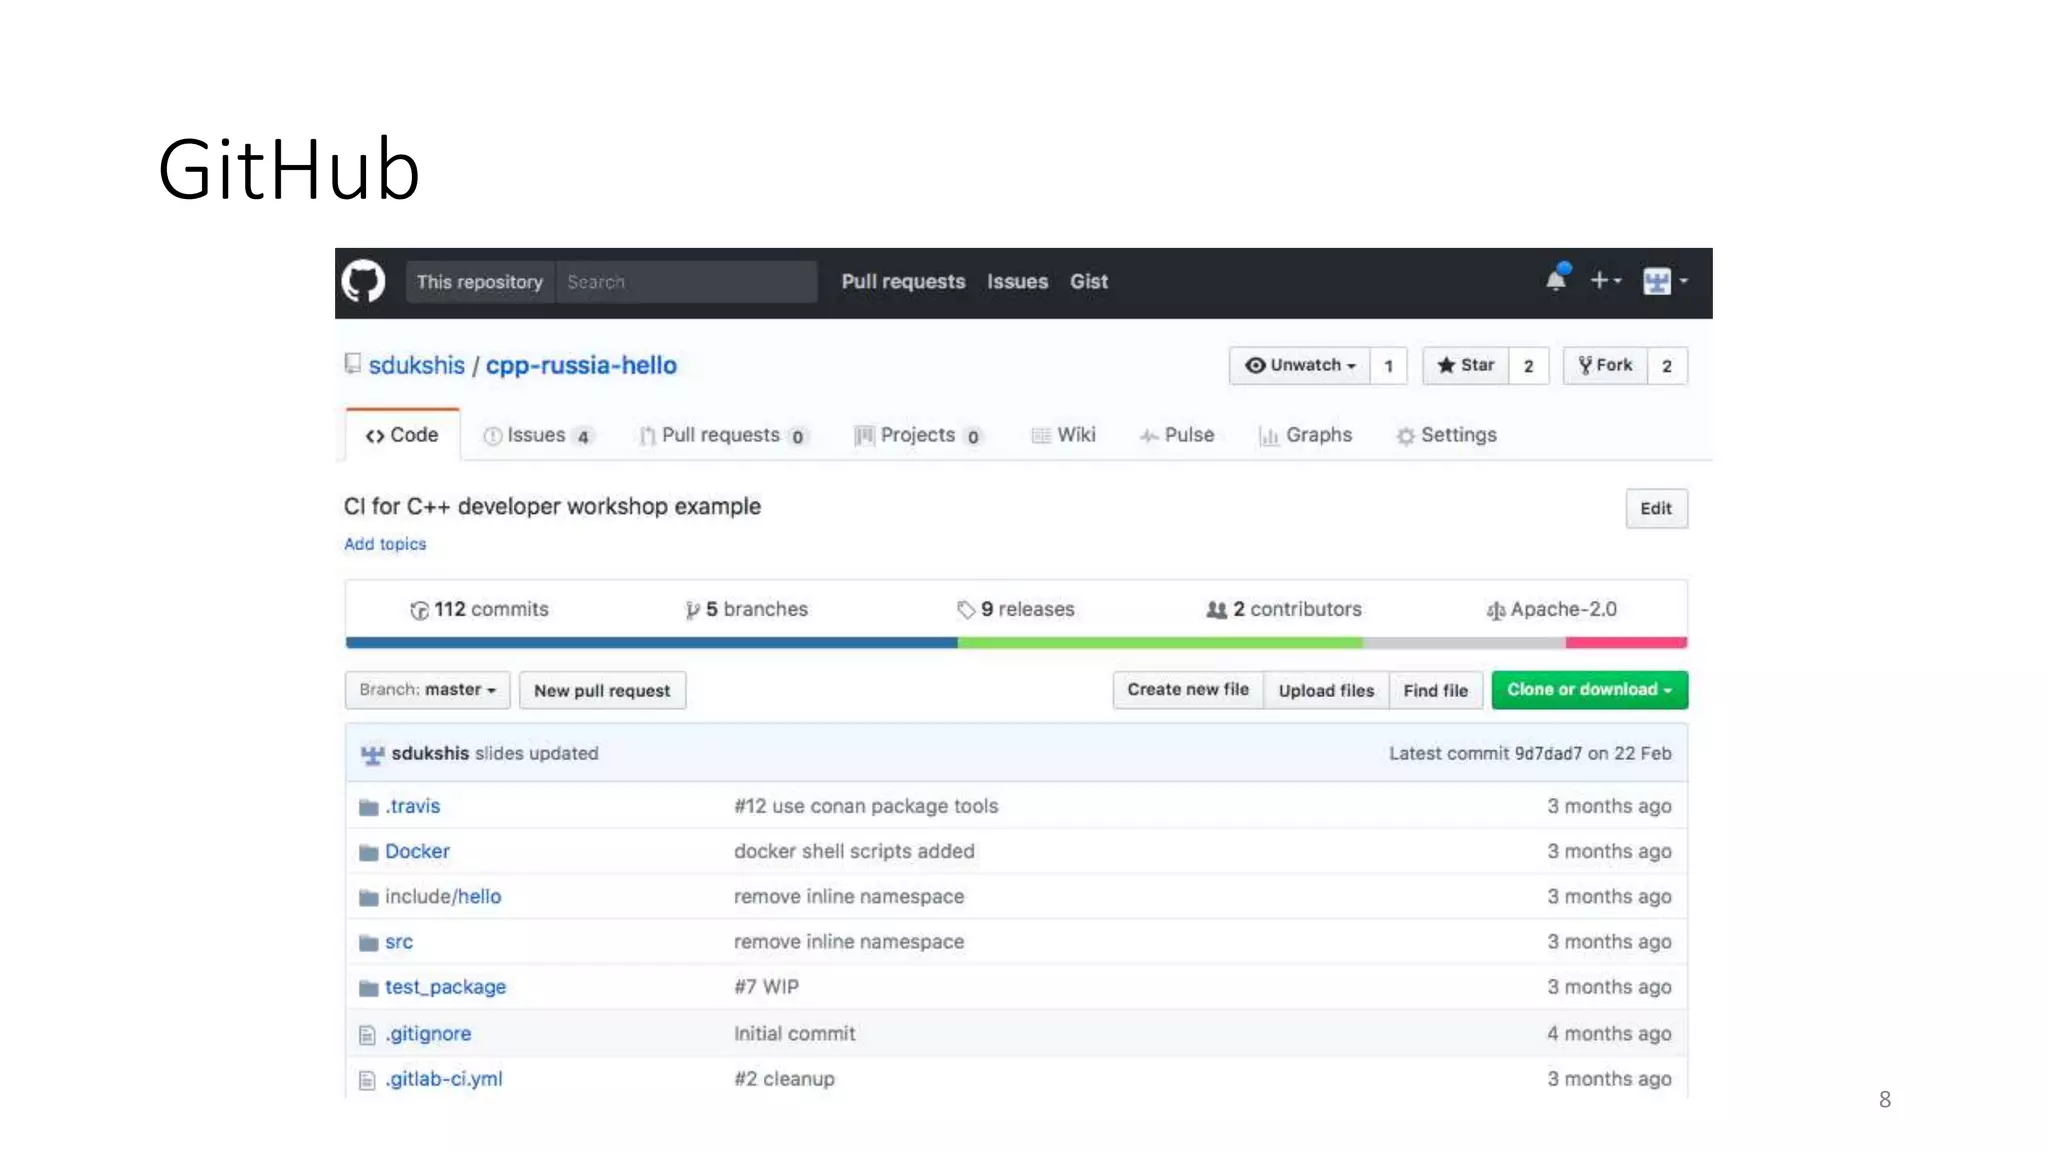Click the New pull request button
Viewport: 2048px width, 1152px height.
602,690
